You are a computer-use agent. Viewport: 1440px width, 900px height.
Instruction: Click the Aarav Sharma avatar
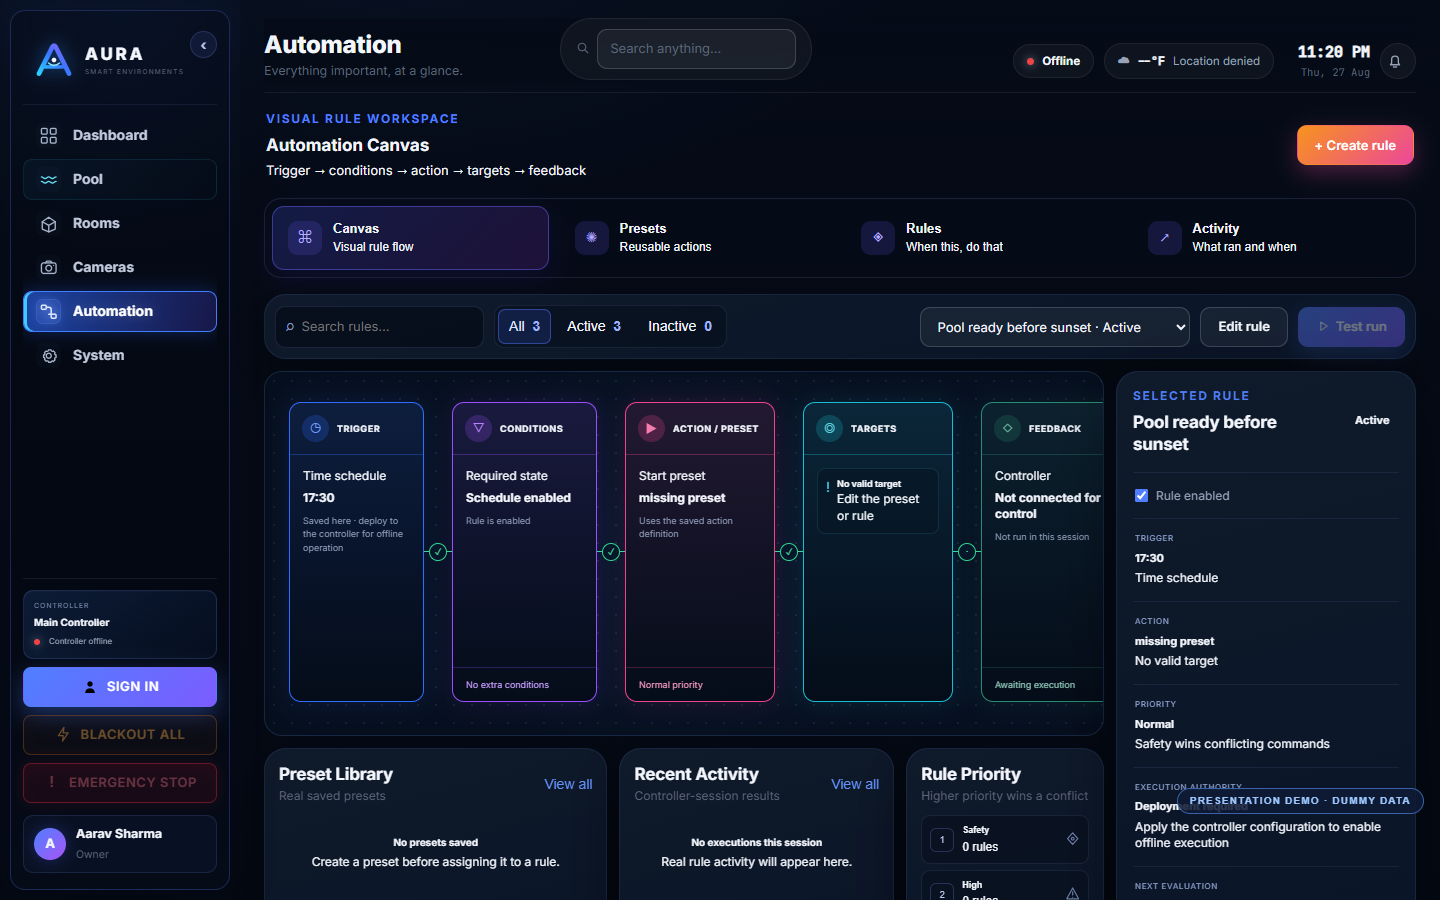[x=50, y=844]
